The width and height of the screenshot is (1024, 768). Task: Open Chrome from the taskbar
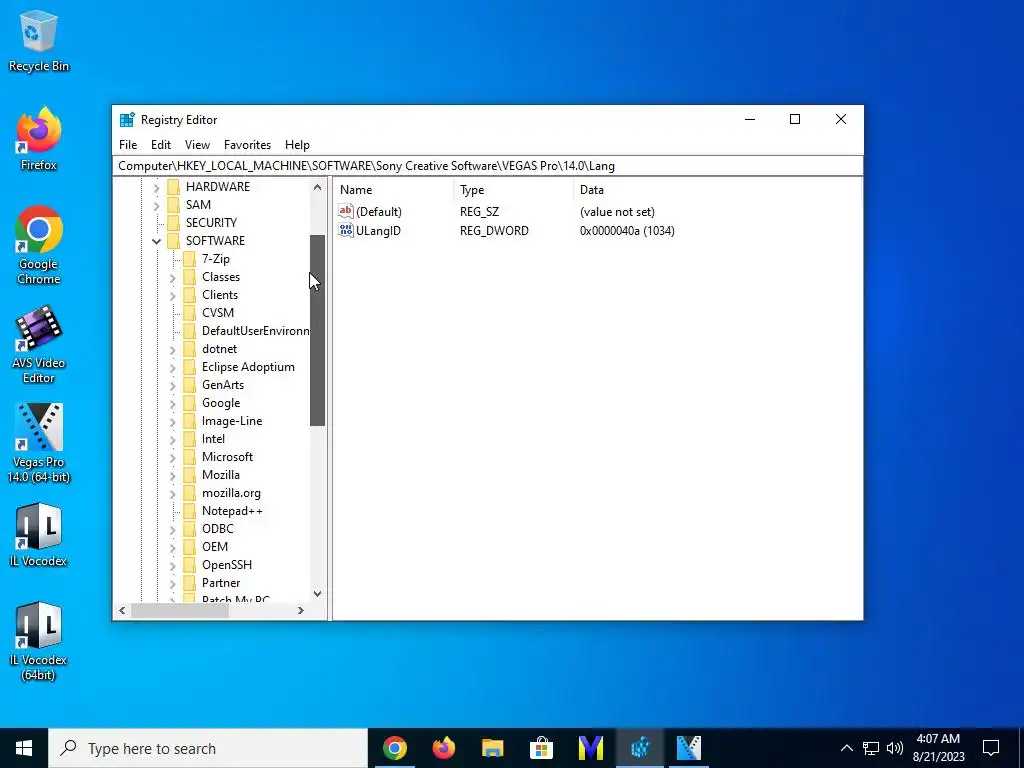[x=394, y=748]
